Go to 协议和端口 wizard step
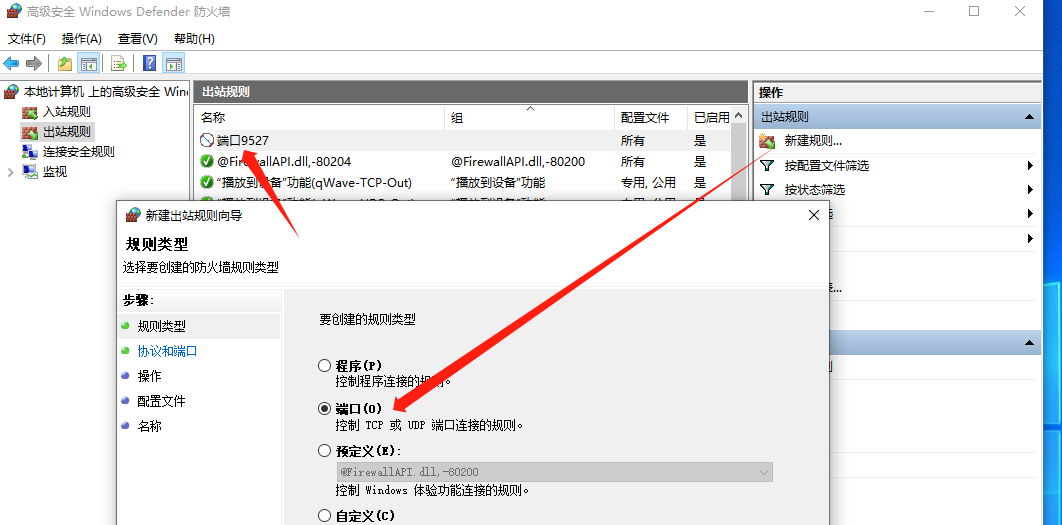 coord(167,351)
